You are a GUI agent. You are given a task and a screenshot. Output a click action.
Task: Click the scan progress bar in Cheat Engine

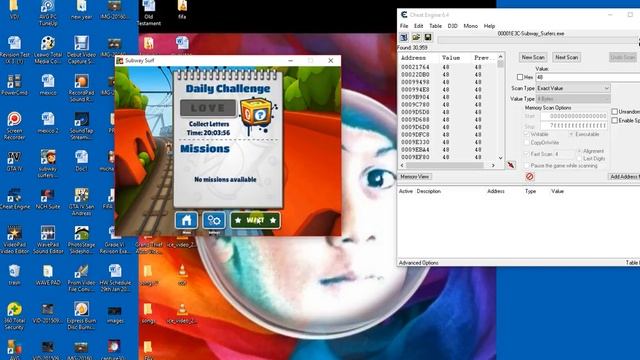(538, 40)
